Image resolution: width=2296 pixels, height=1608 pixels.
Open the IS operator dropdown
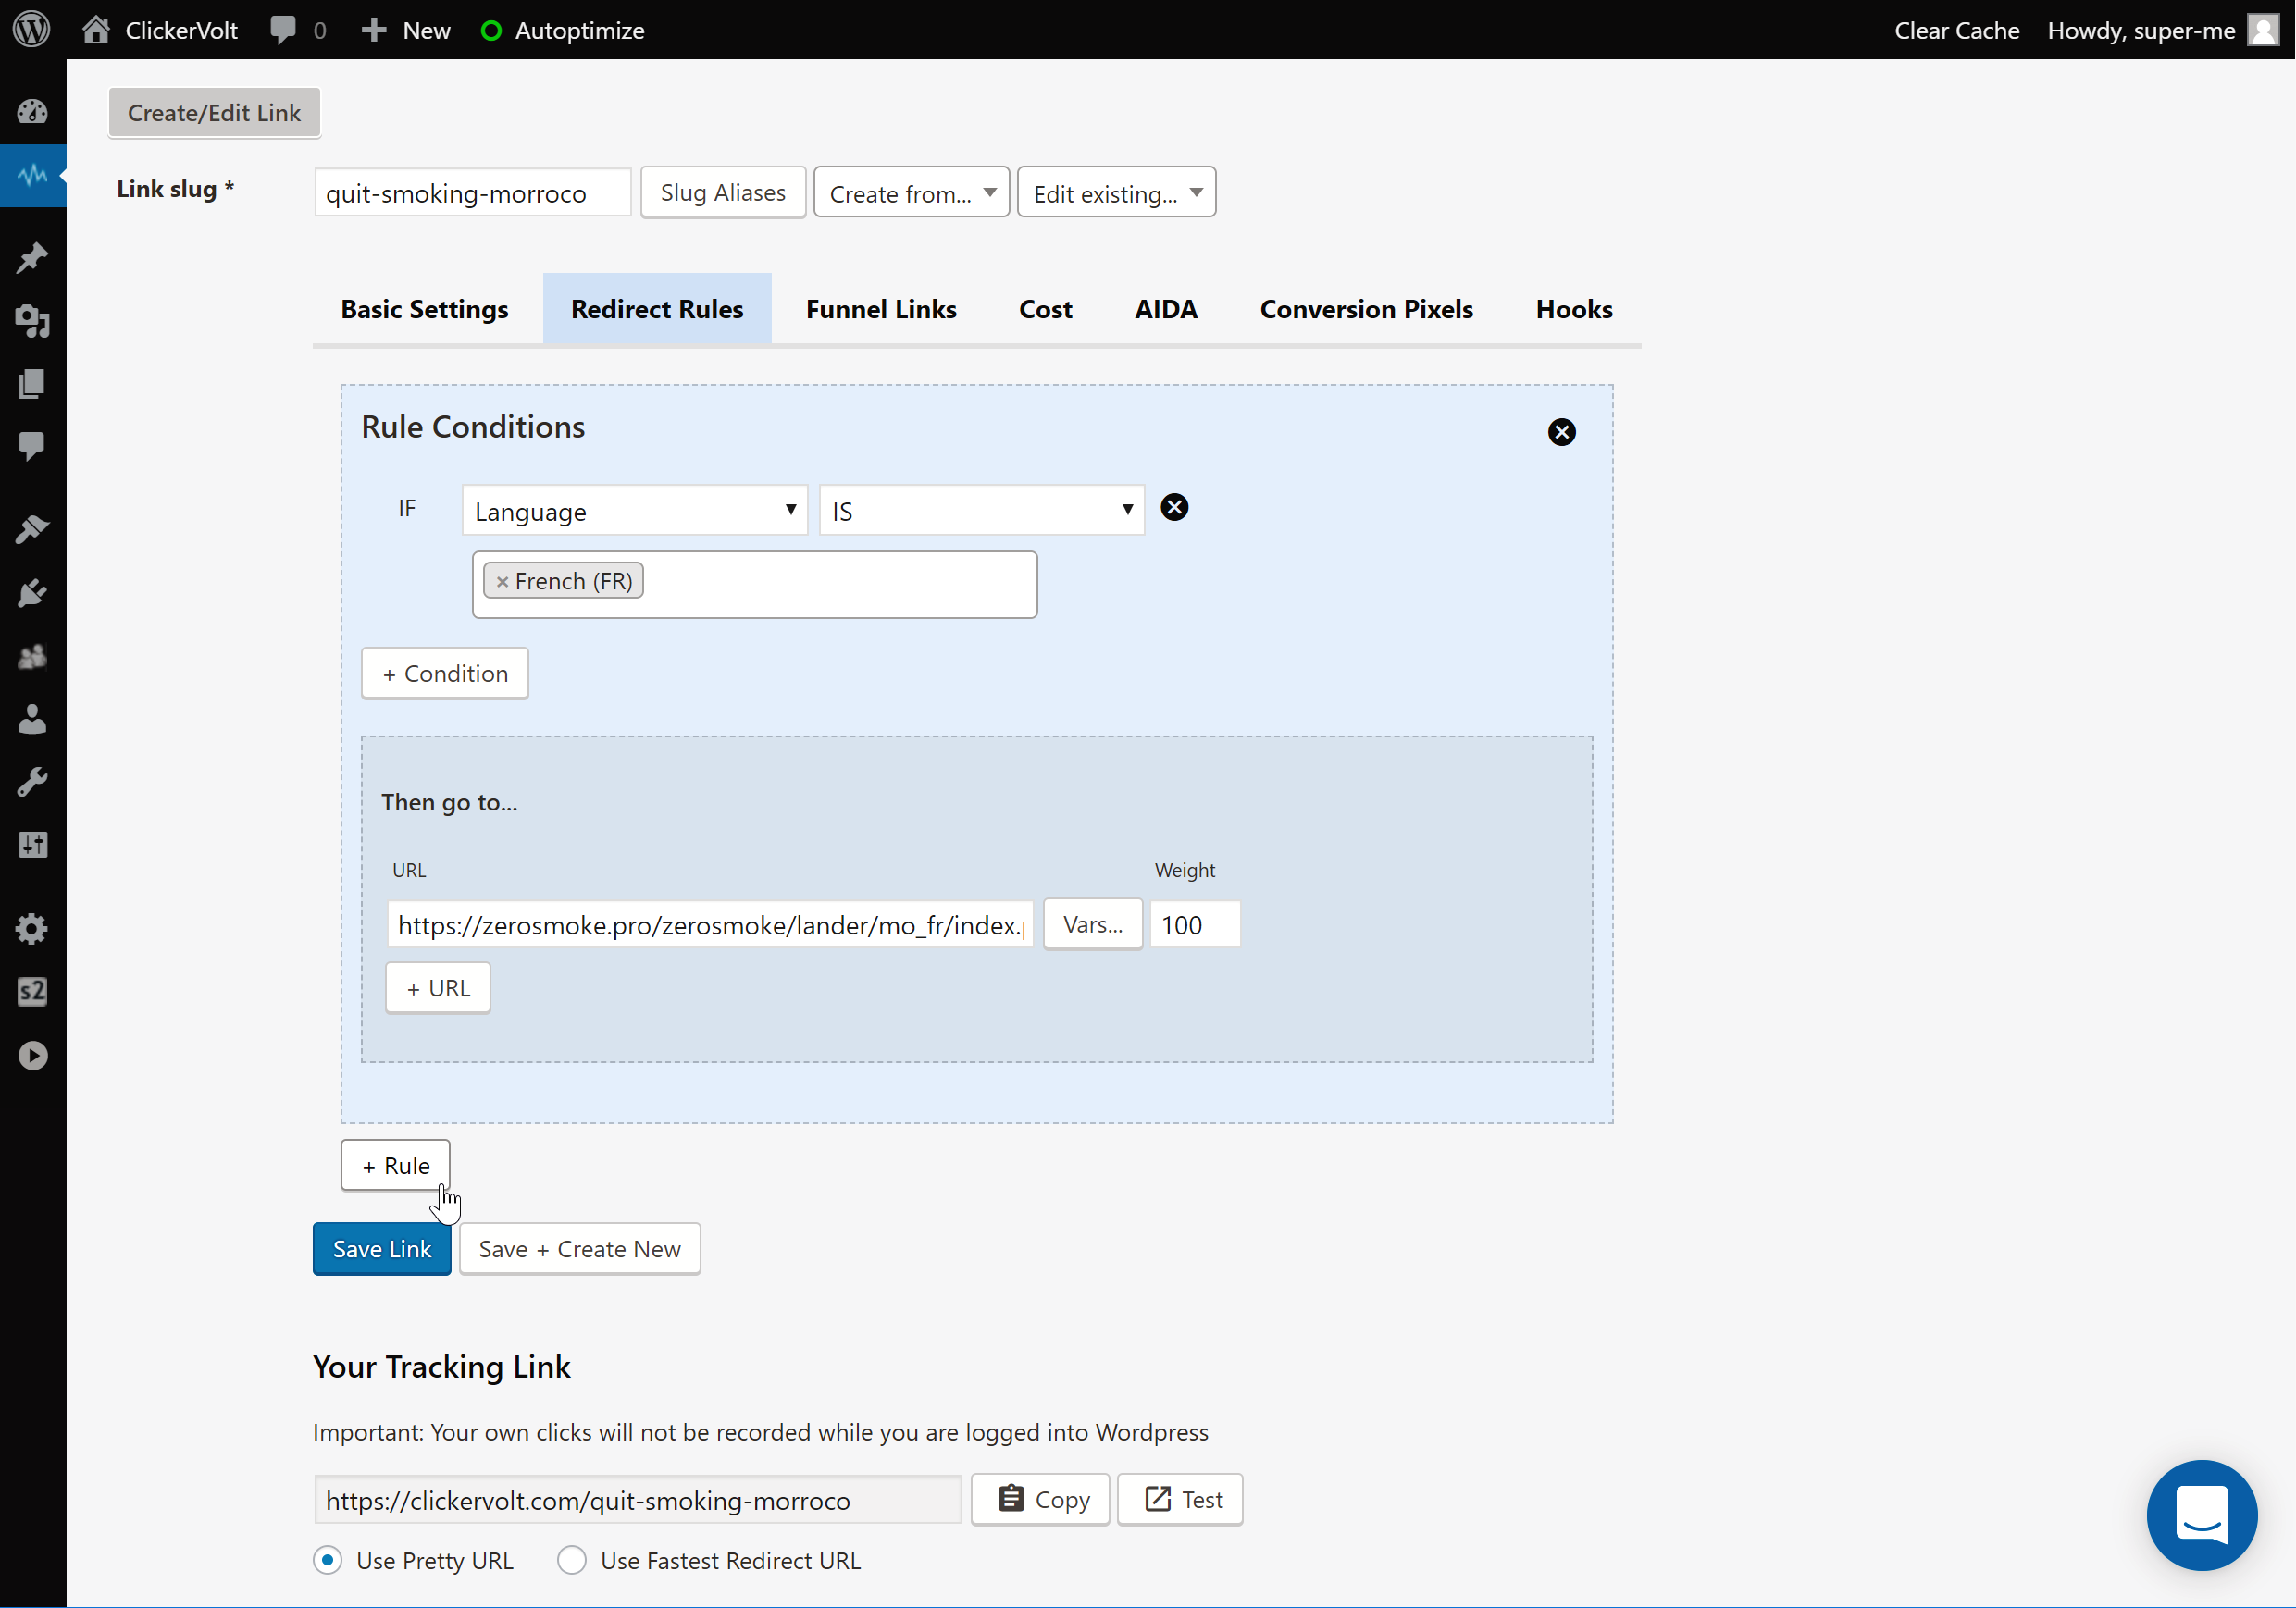pyautogui.click(x=982, y=510)
